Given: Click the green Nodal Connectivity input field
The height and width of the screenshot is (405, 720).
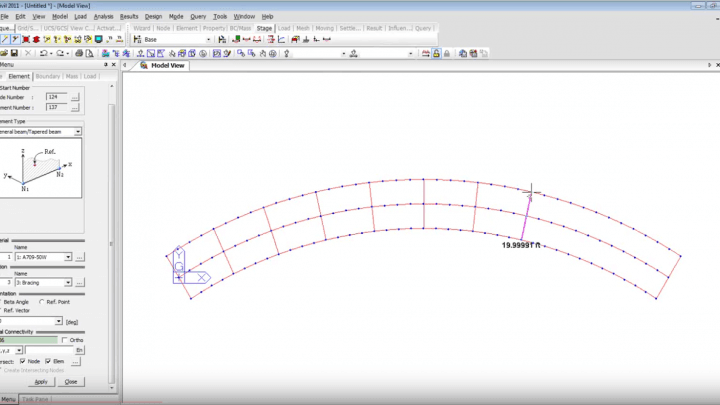Looking at the screenshot, I should (x=28, y=340).
